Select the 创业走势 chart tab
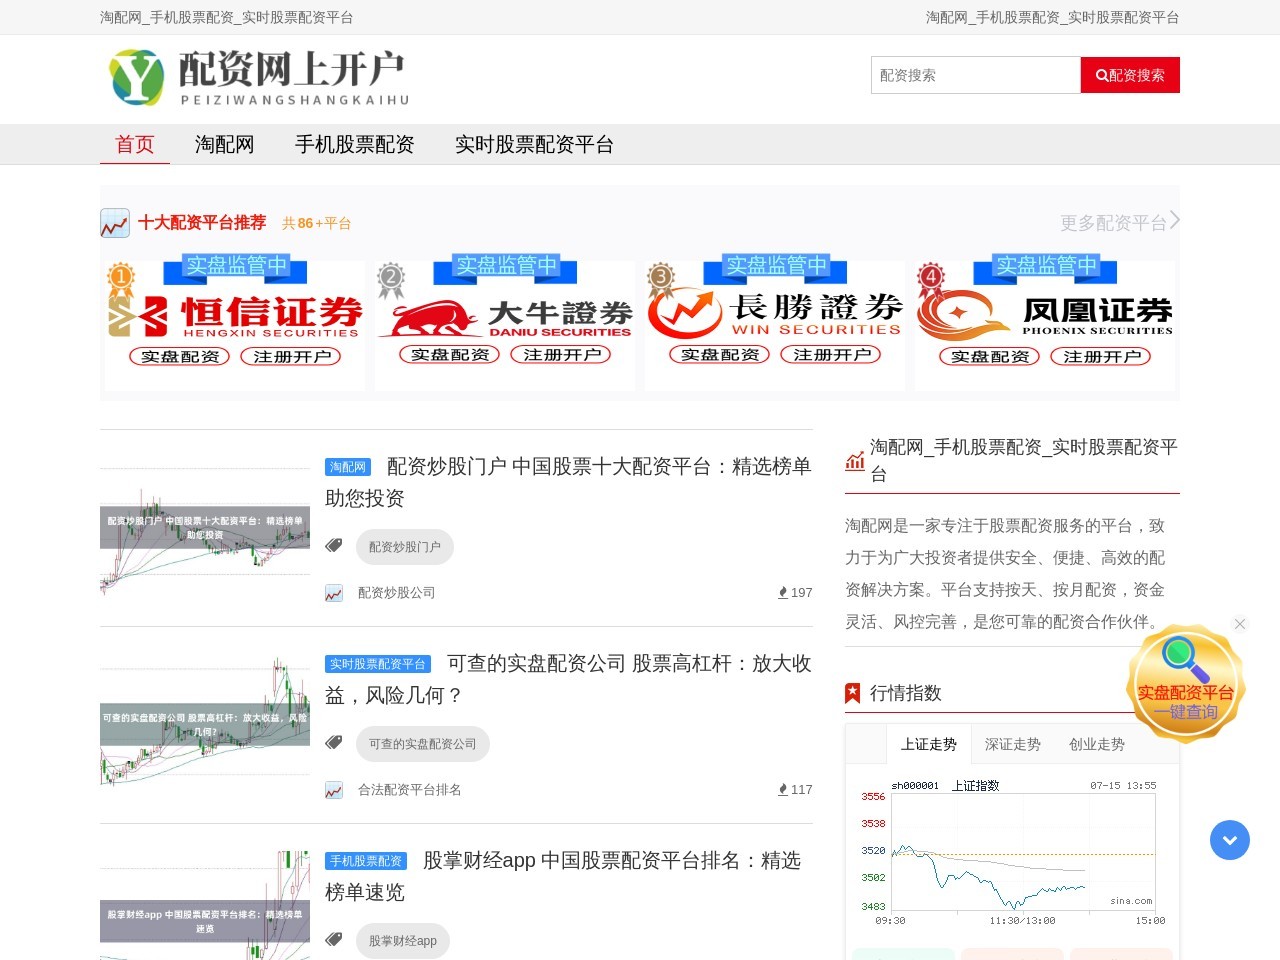This screenshot has width=1280, height=960. (x=1096, y=744)
